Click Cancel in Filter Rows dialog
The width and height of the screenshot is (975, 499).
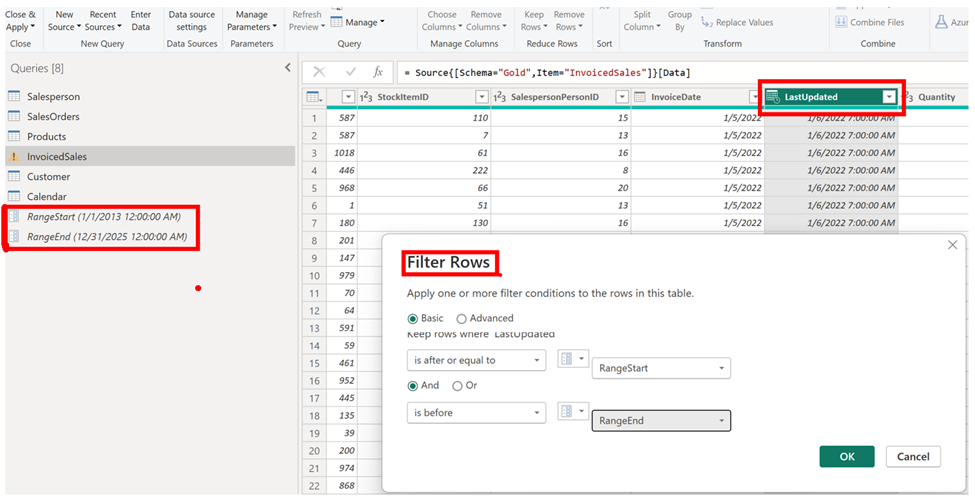pos(913,457)
